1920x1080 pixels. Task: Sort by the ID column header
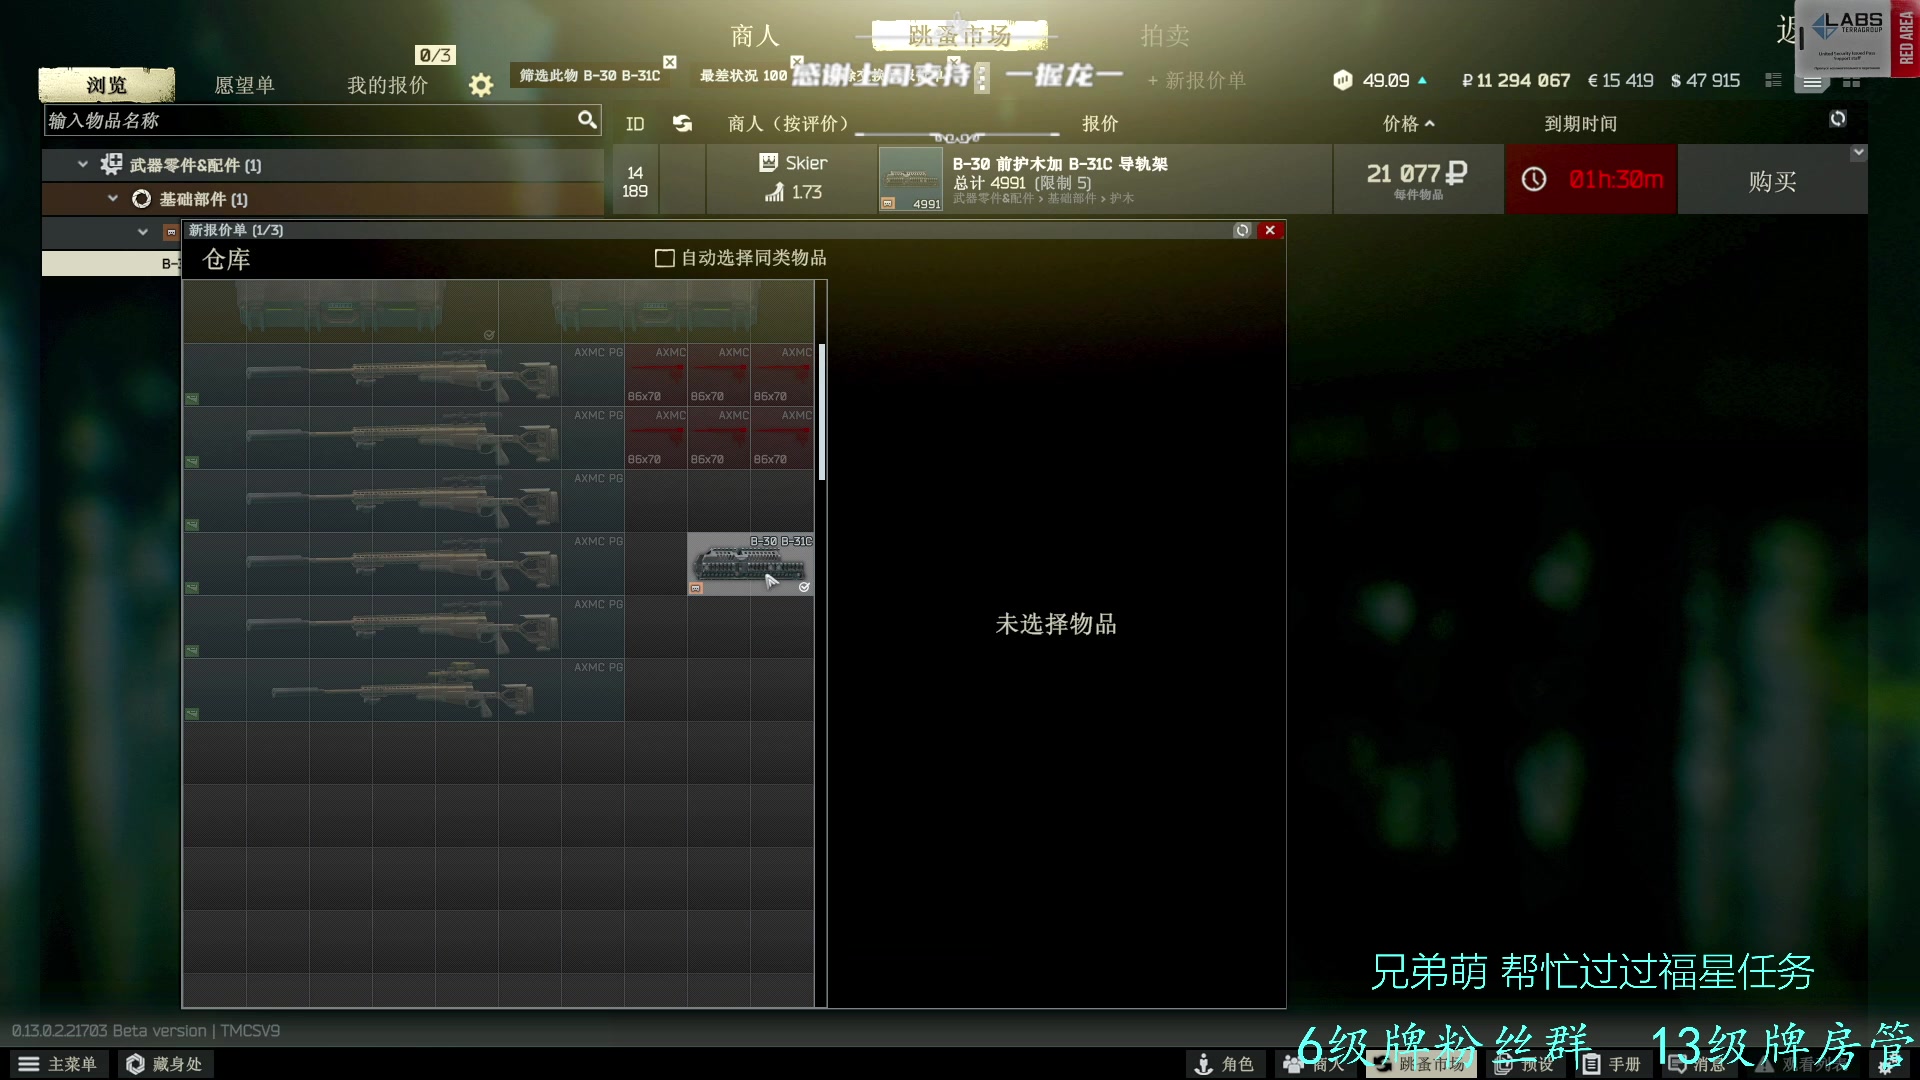[x=635, y=123]
